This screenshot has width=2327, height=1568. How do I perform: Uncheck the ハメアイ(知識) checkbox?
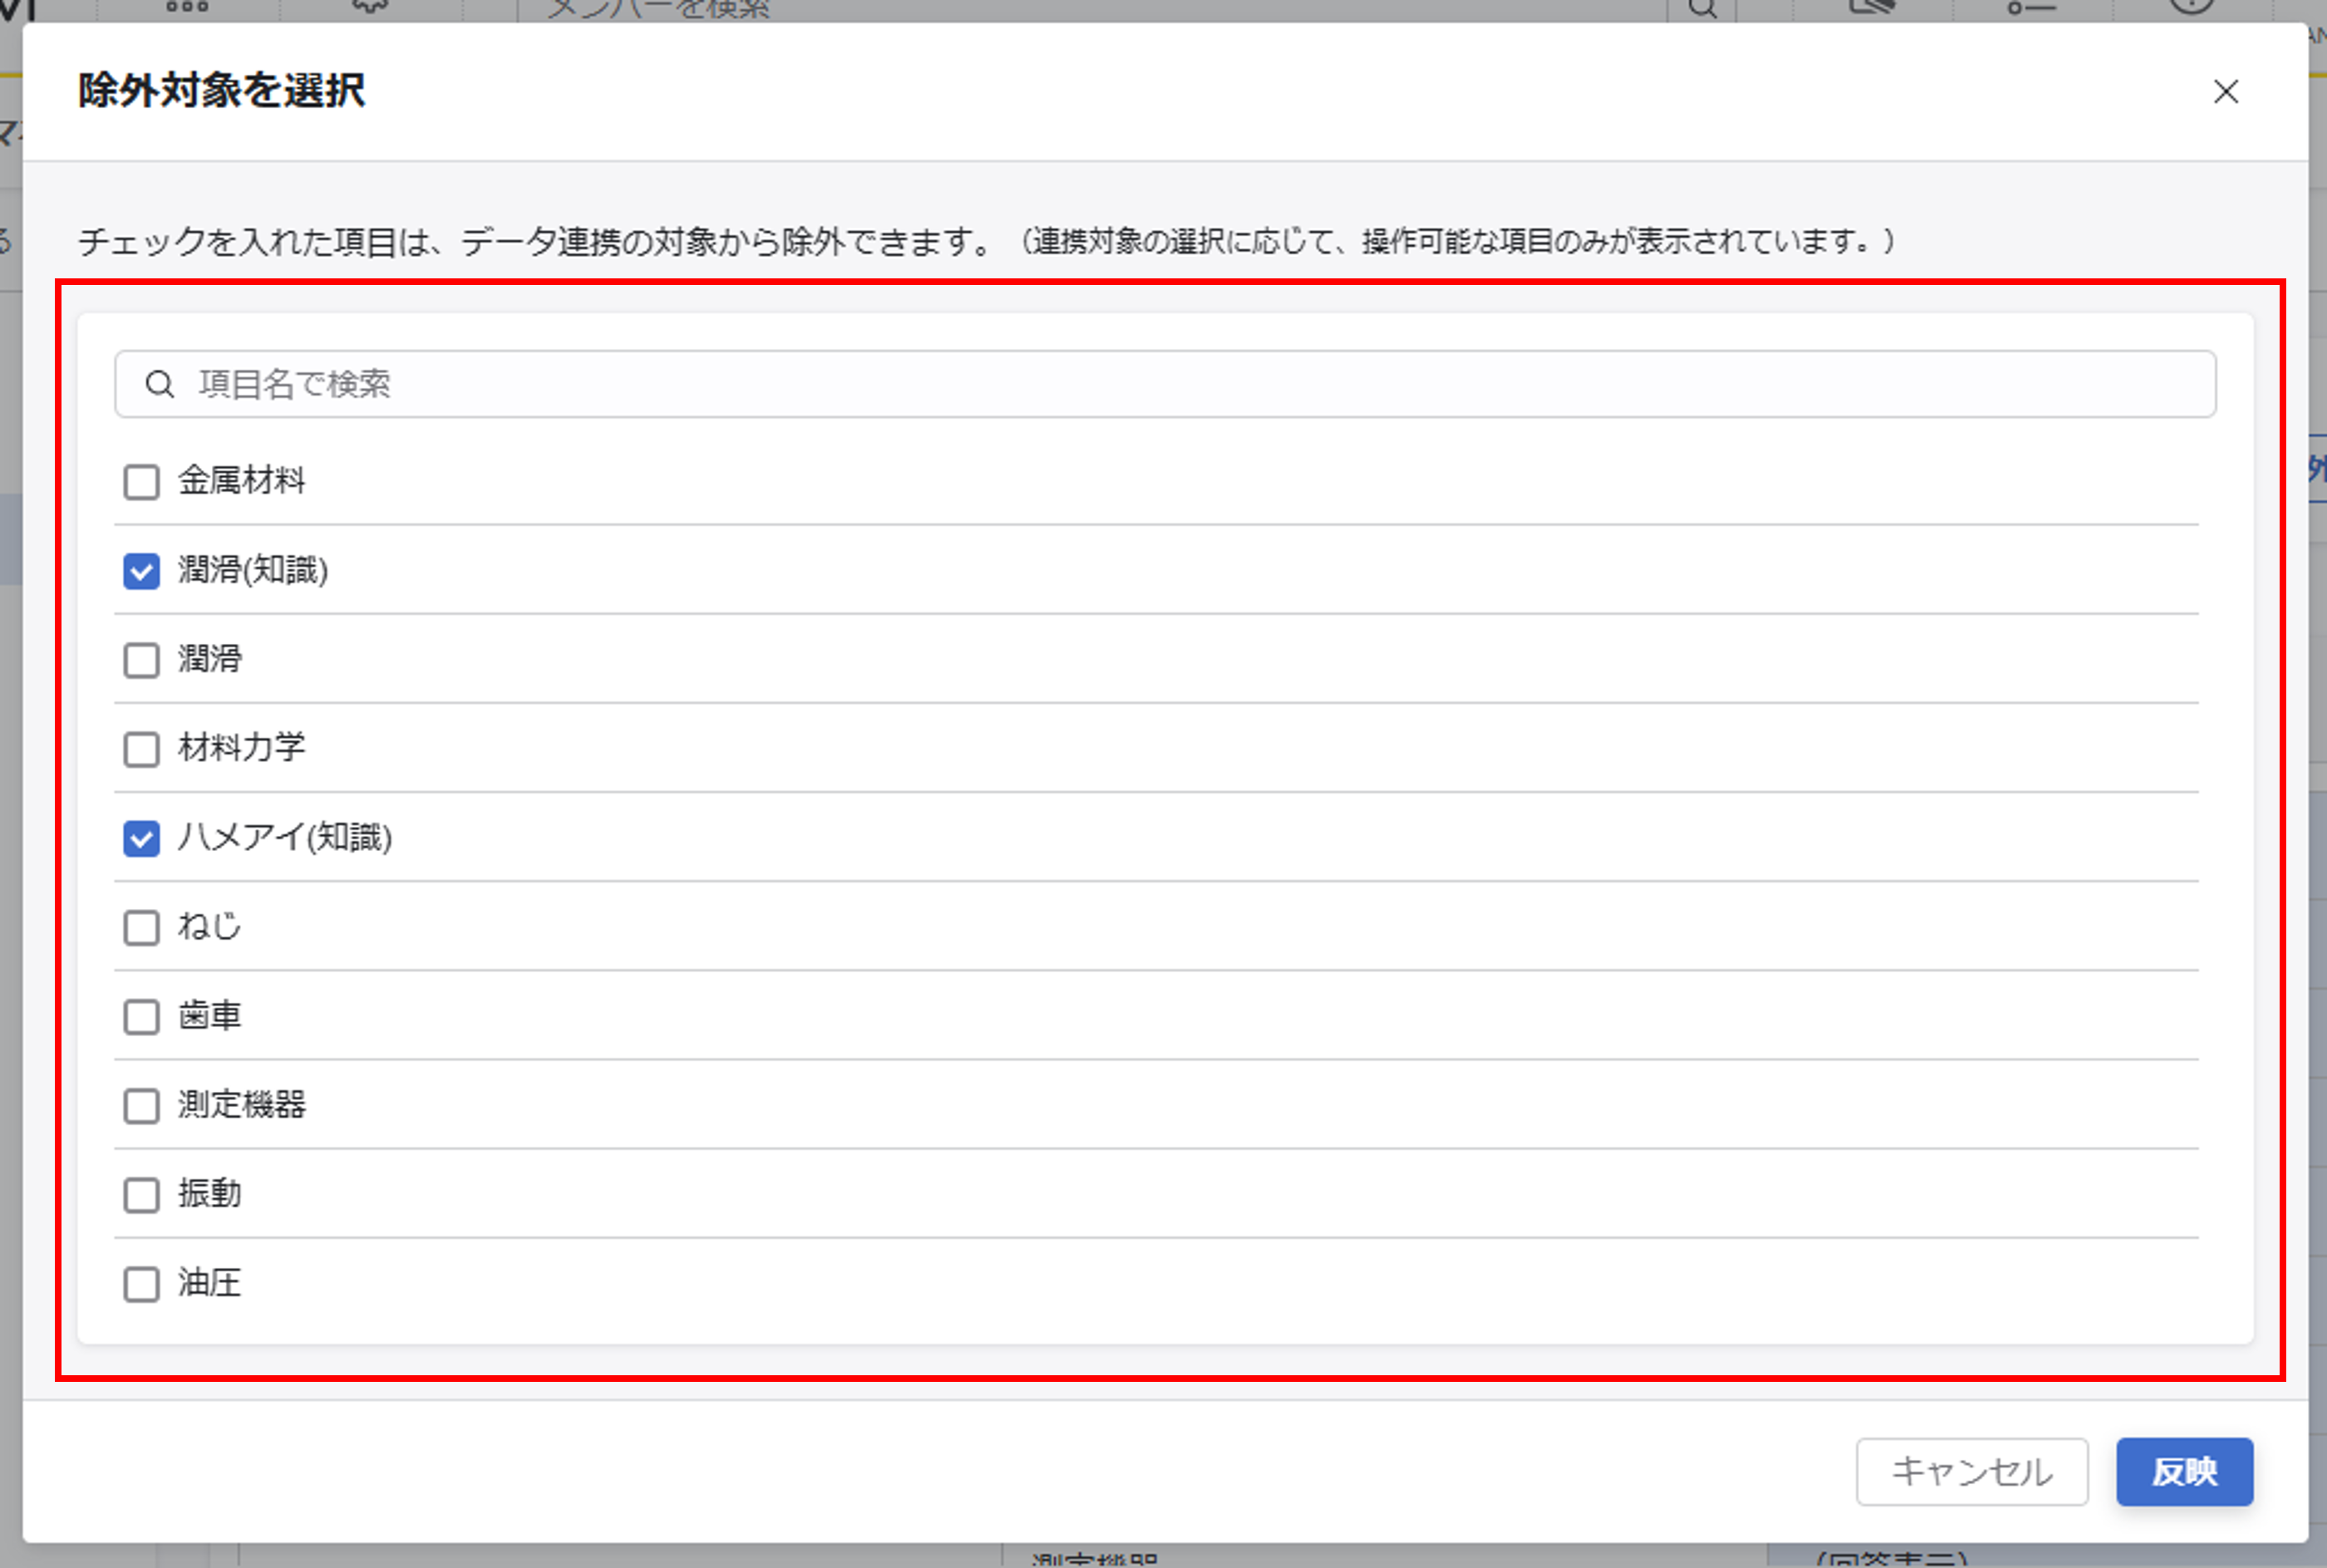(141, 838)
